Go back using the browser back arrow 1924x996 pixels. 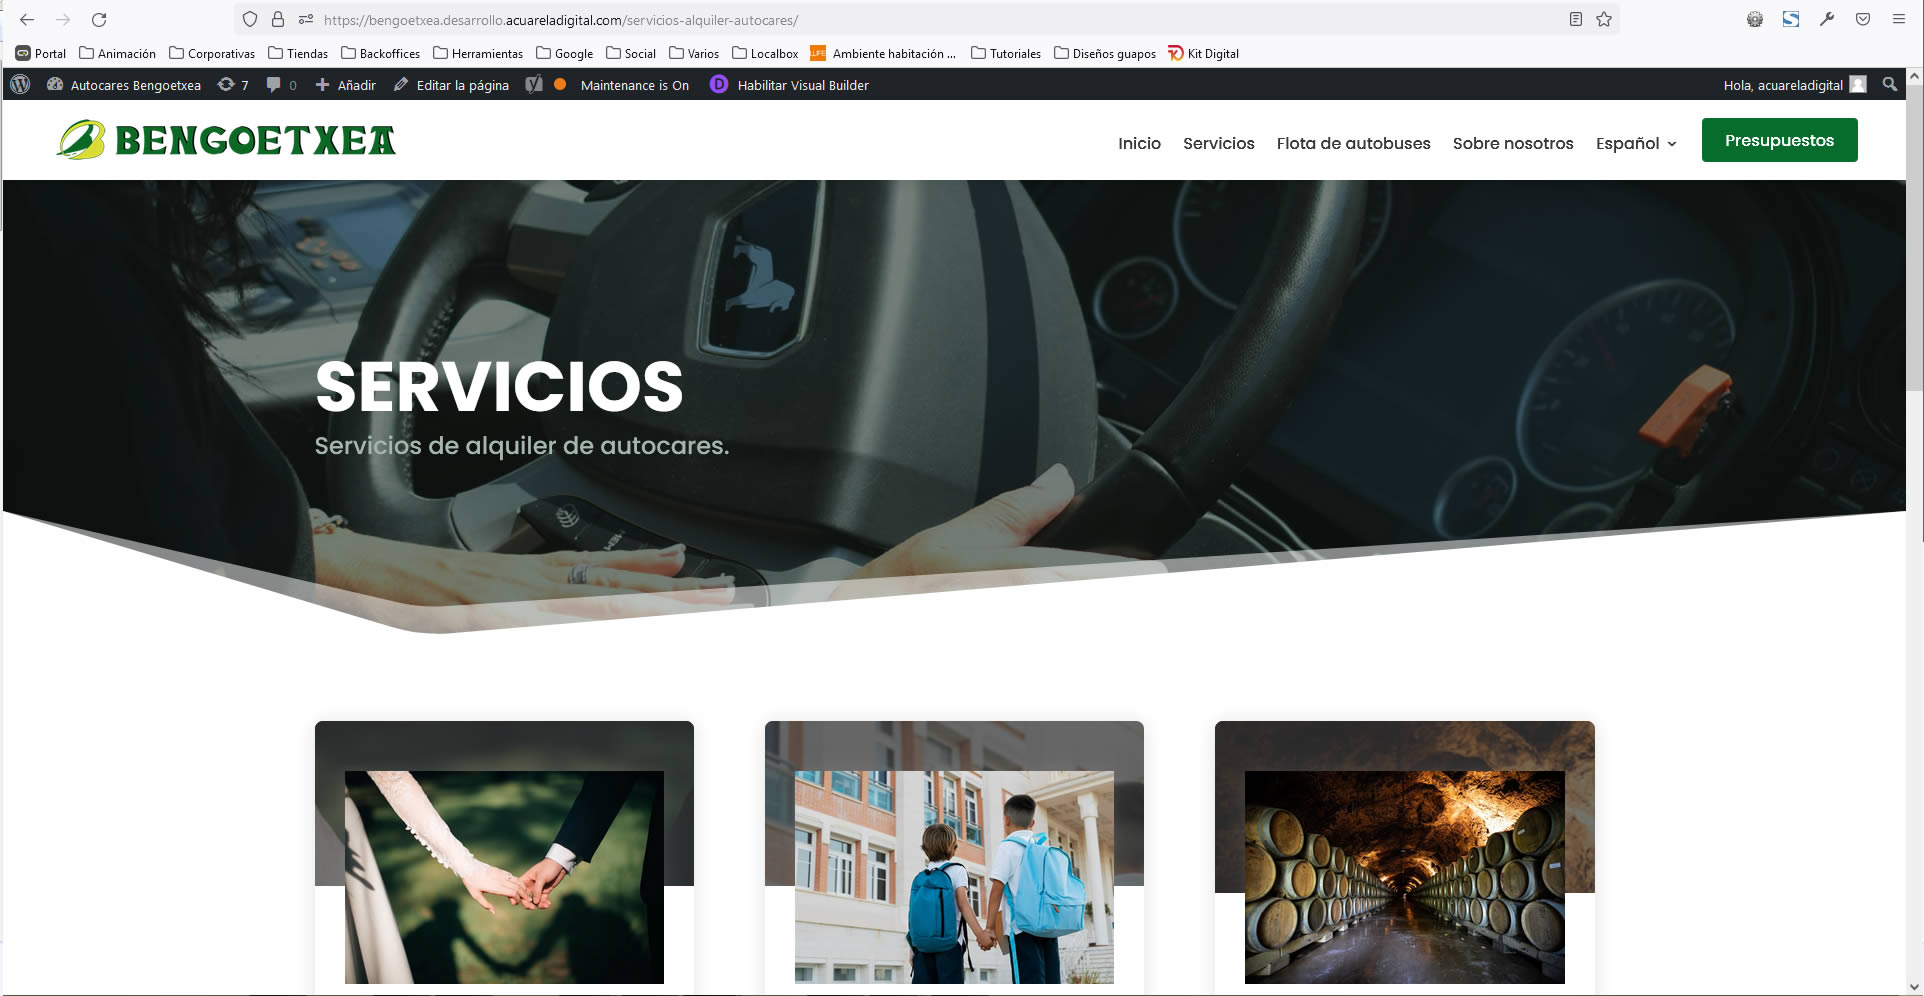tap(27, 19)
